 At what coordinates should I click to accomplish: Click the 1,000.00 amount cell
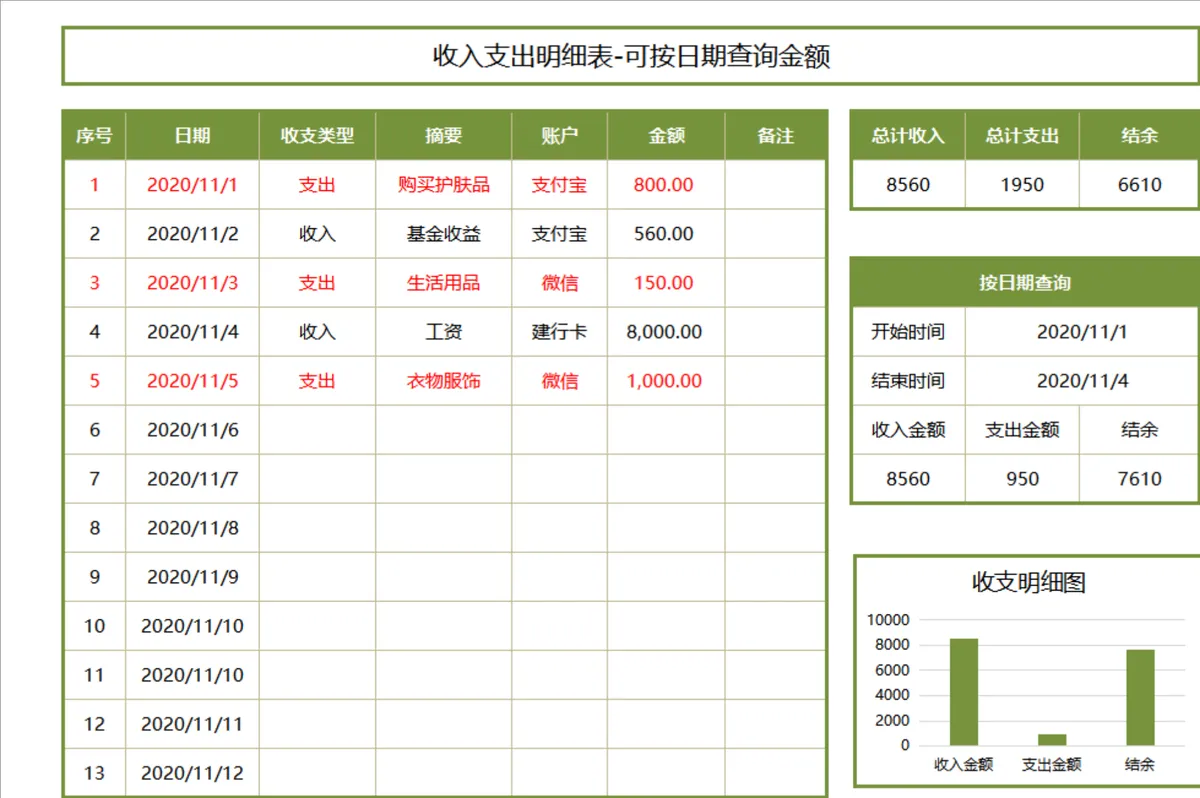(x=666, y=381)
